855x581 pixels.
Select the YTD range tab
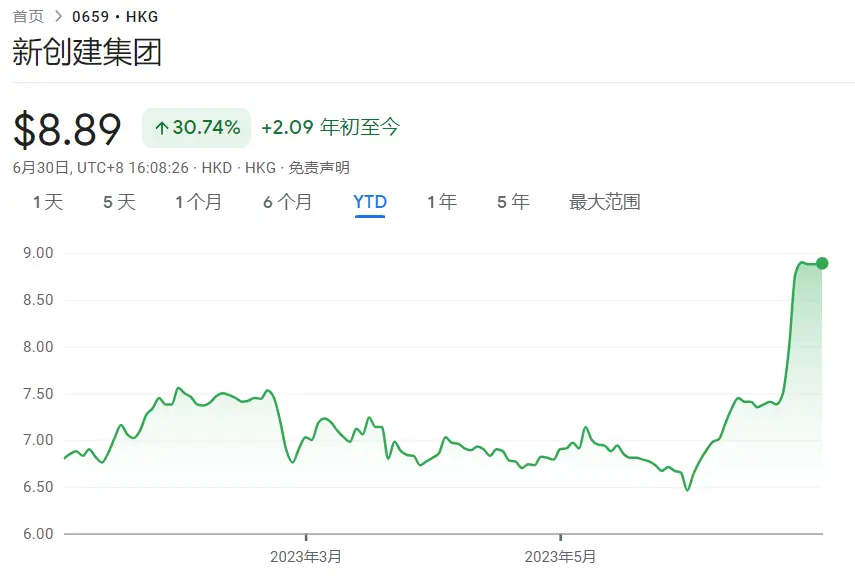pyautogui.click(x=370, y=202)
